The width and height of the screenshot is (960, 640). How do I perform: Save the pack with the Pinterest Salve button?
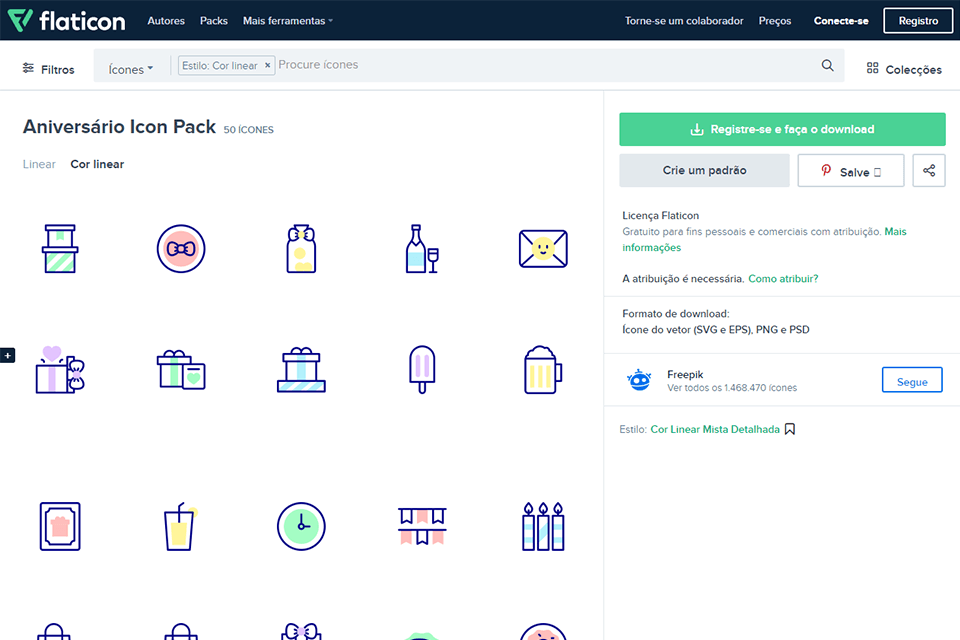[x=850, y=170]
